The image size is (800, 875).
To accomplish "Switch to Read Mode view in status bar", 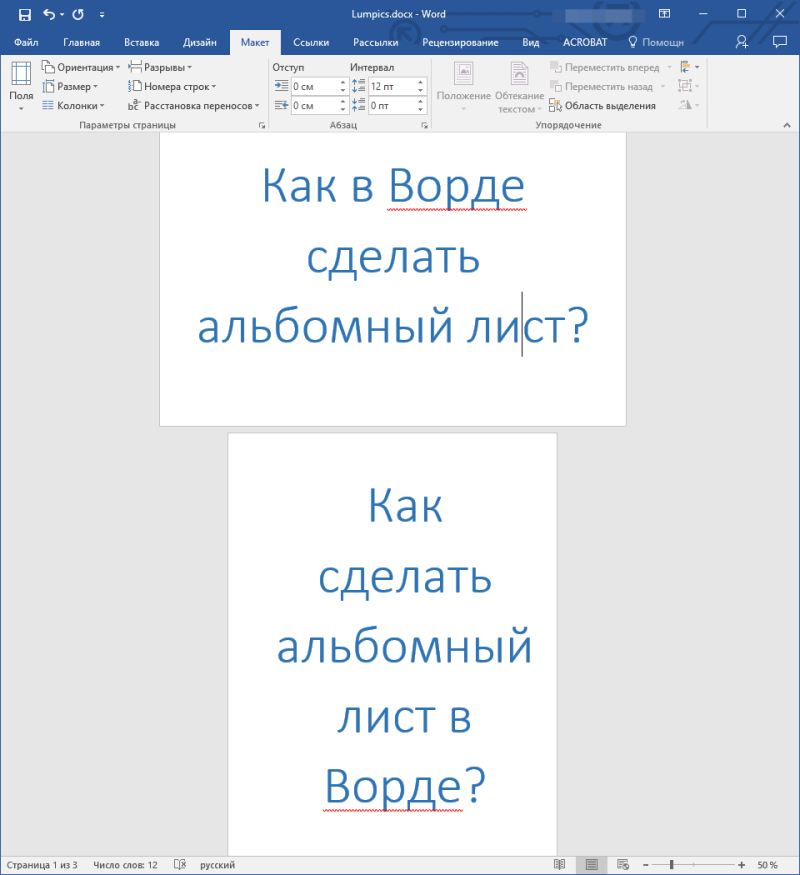I will tap(560, 864).
